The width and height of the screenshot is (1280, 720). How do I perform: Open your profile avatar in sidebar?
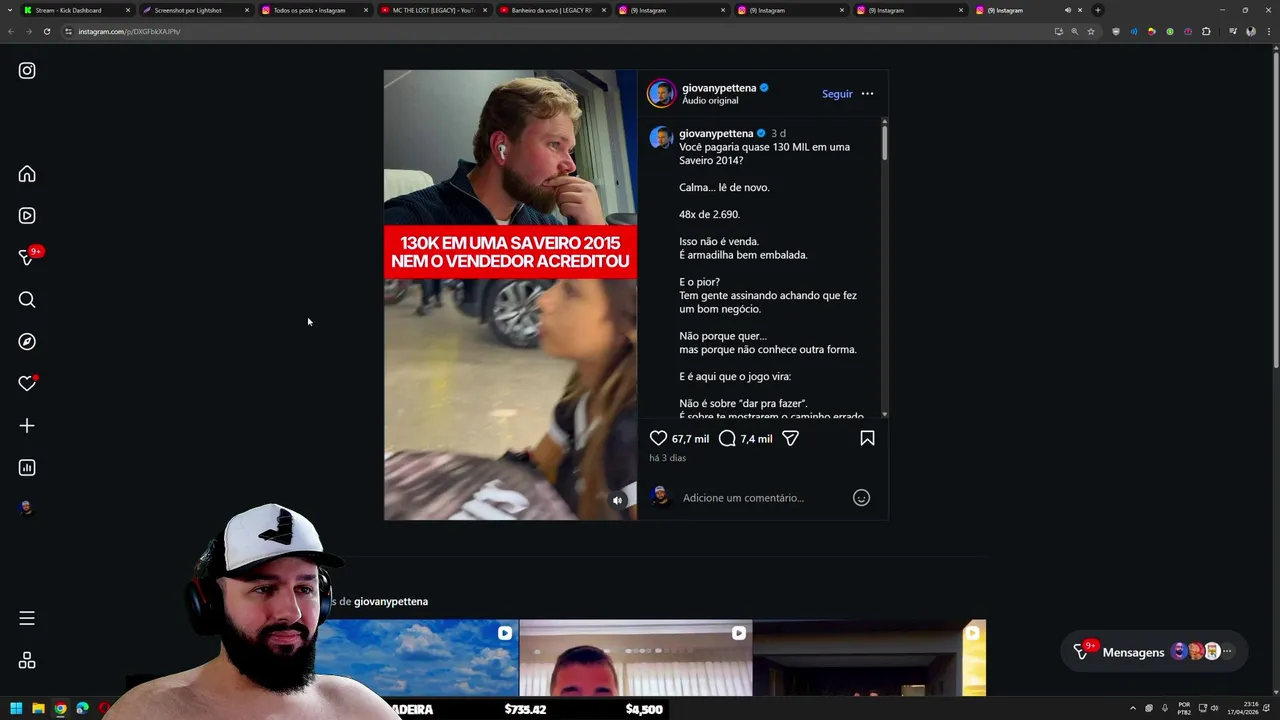pyautogui.click(x=27, y=508)
